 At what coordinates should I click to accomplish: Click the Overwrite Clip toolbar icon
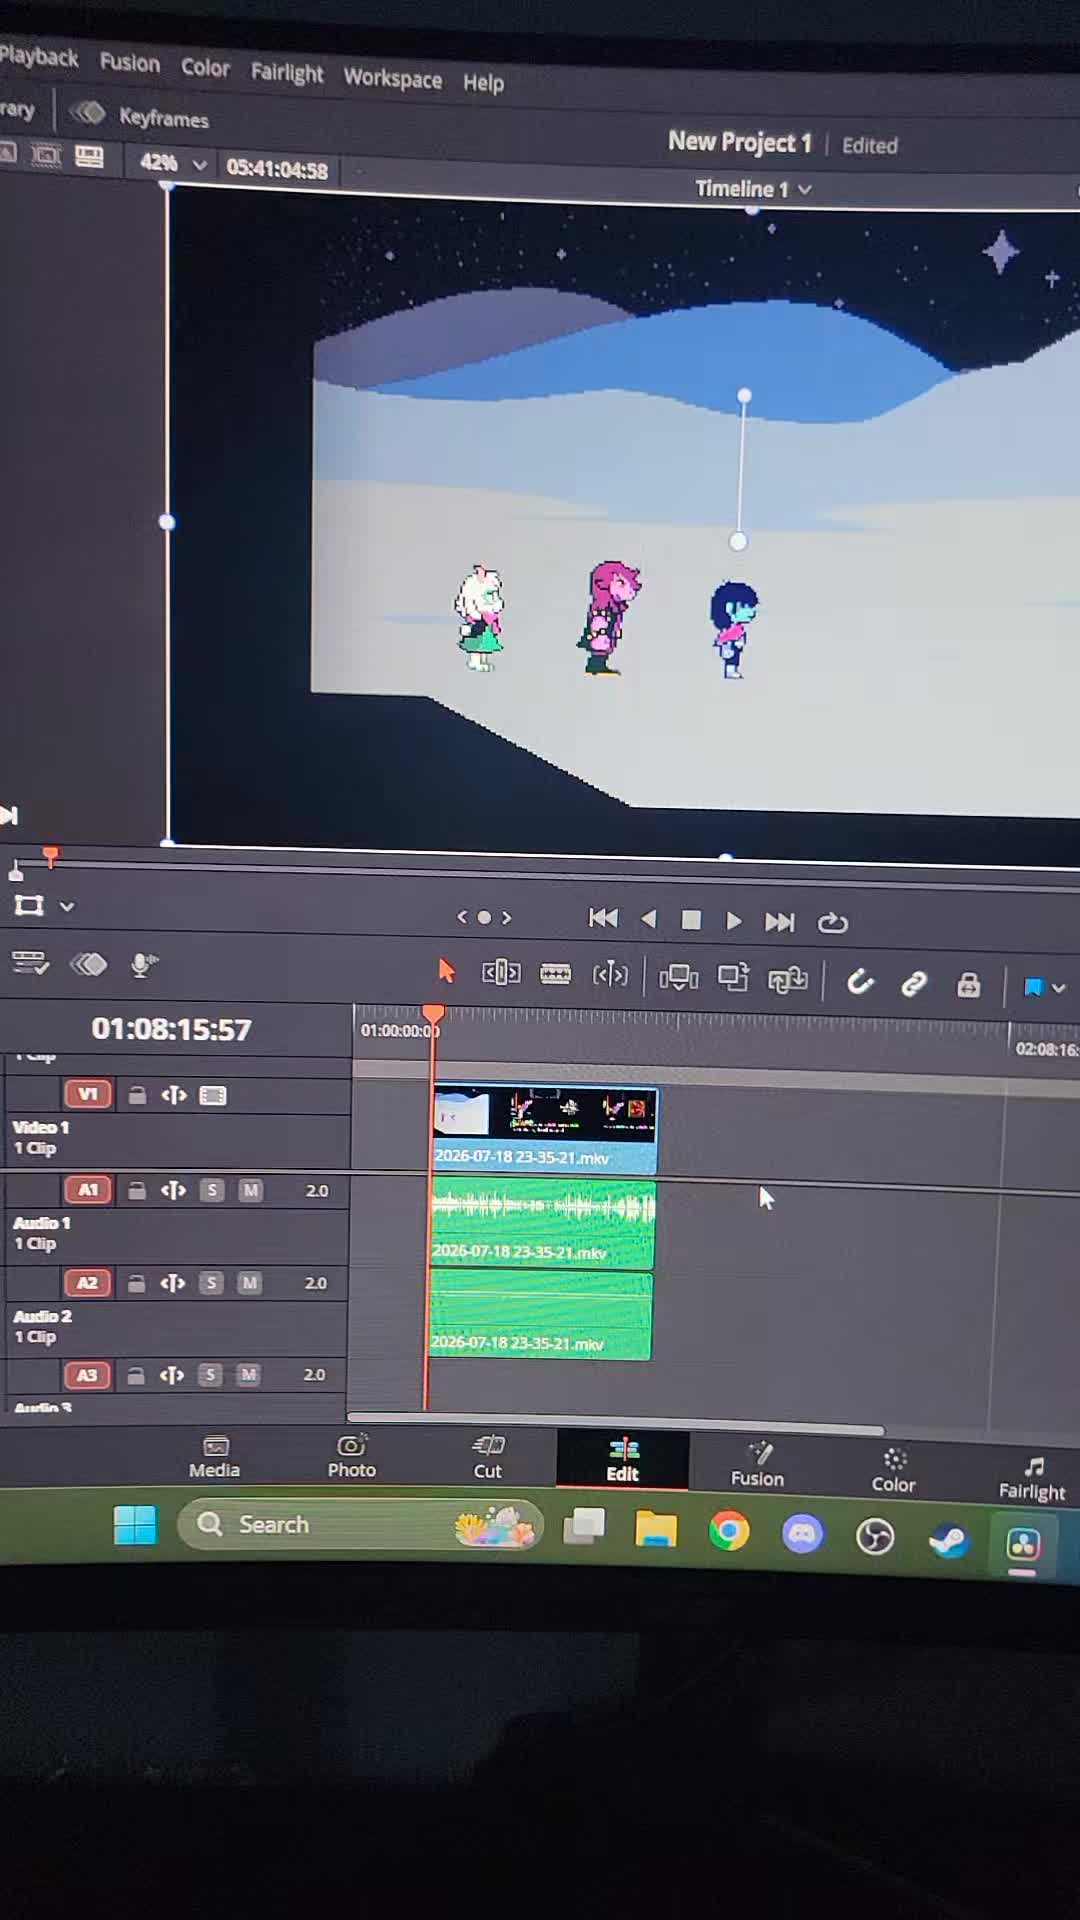(x=733, y=977)
